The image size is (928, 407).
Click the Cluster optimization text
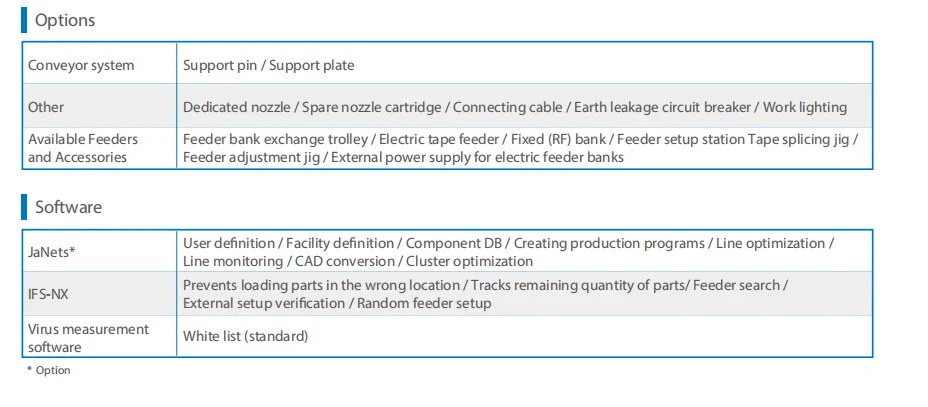coord(469,261)
